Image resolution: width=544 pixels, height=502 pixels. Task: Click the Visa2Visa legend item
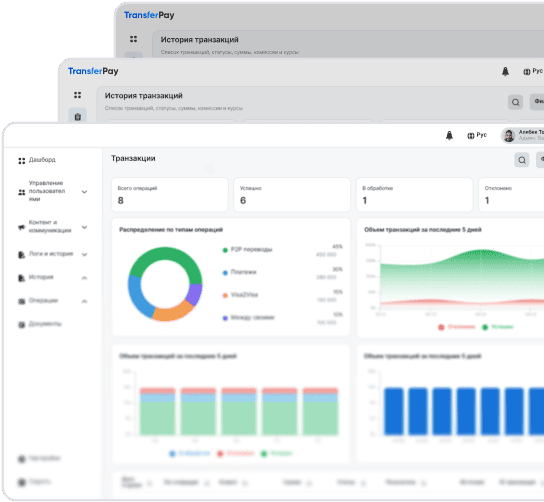pyautogui.click(x=240, y=295)
